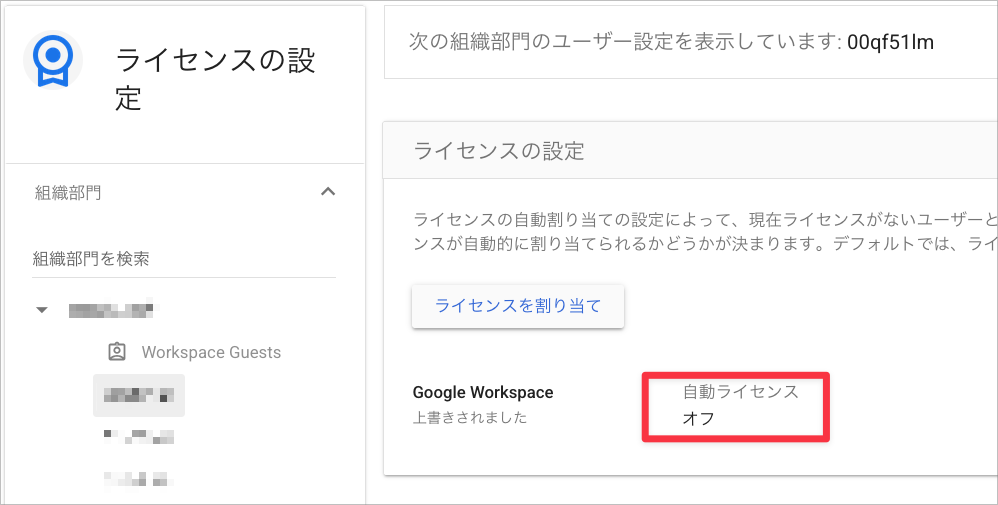Viewport: 998px width, 505px height.
Task: Click the Google Workspace product label
Action: [x=483, y=392]
